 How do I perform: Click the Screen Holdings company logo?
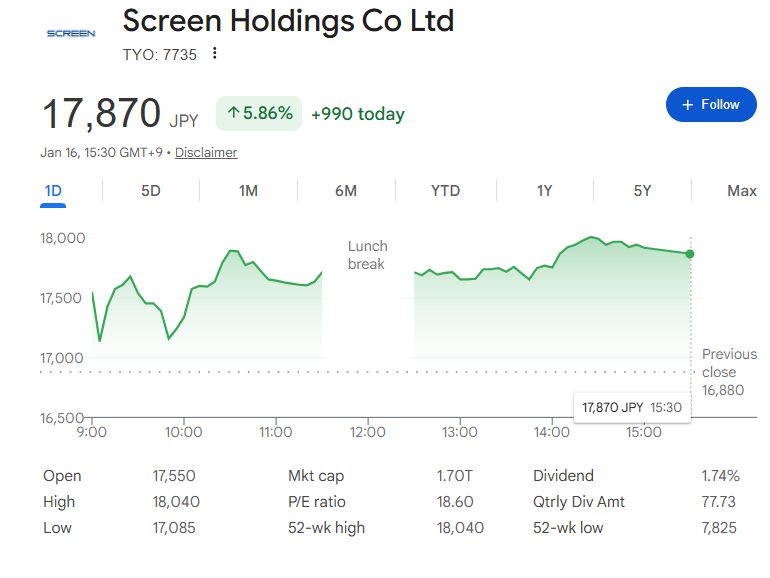pyautogui.click(x=71, y=33)
